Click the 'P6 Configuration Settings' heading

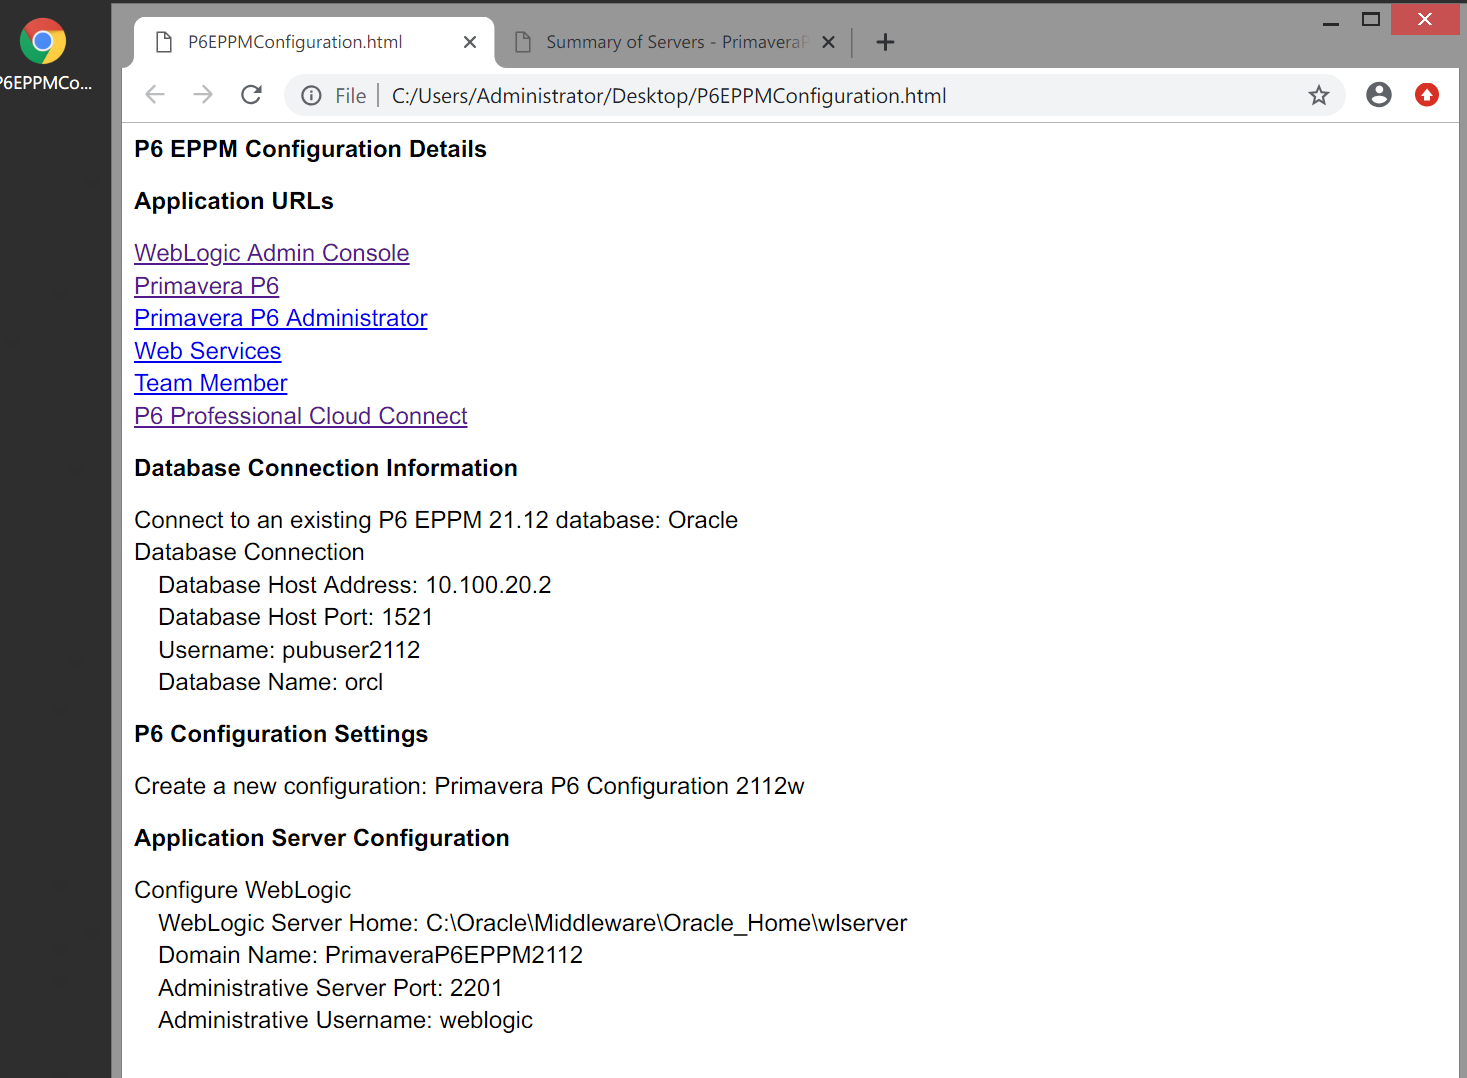click(281, 734)
